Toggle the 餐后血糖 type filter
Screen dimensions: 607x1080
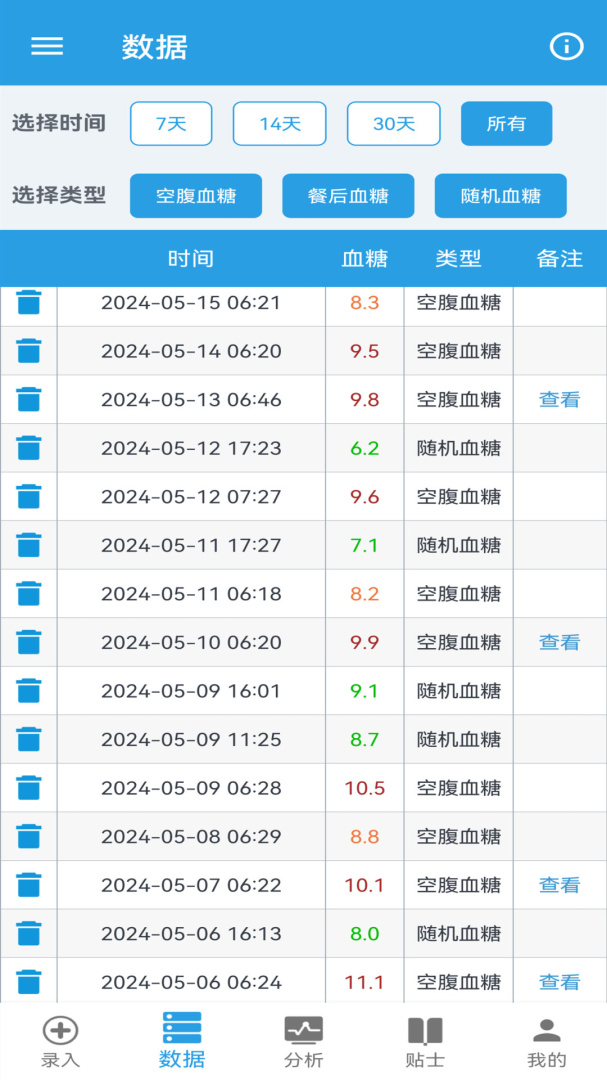(348, 195)
